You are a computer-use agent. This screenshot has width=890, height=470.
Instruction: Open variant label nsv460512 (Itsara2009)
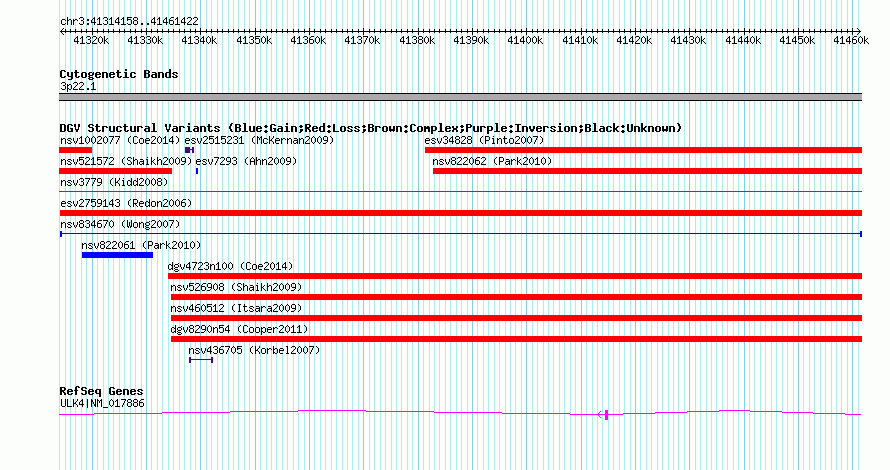tap(236, 308)
